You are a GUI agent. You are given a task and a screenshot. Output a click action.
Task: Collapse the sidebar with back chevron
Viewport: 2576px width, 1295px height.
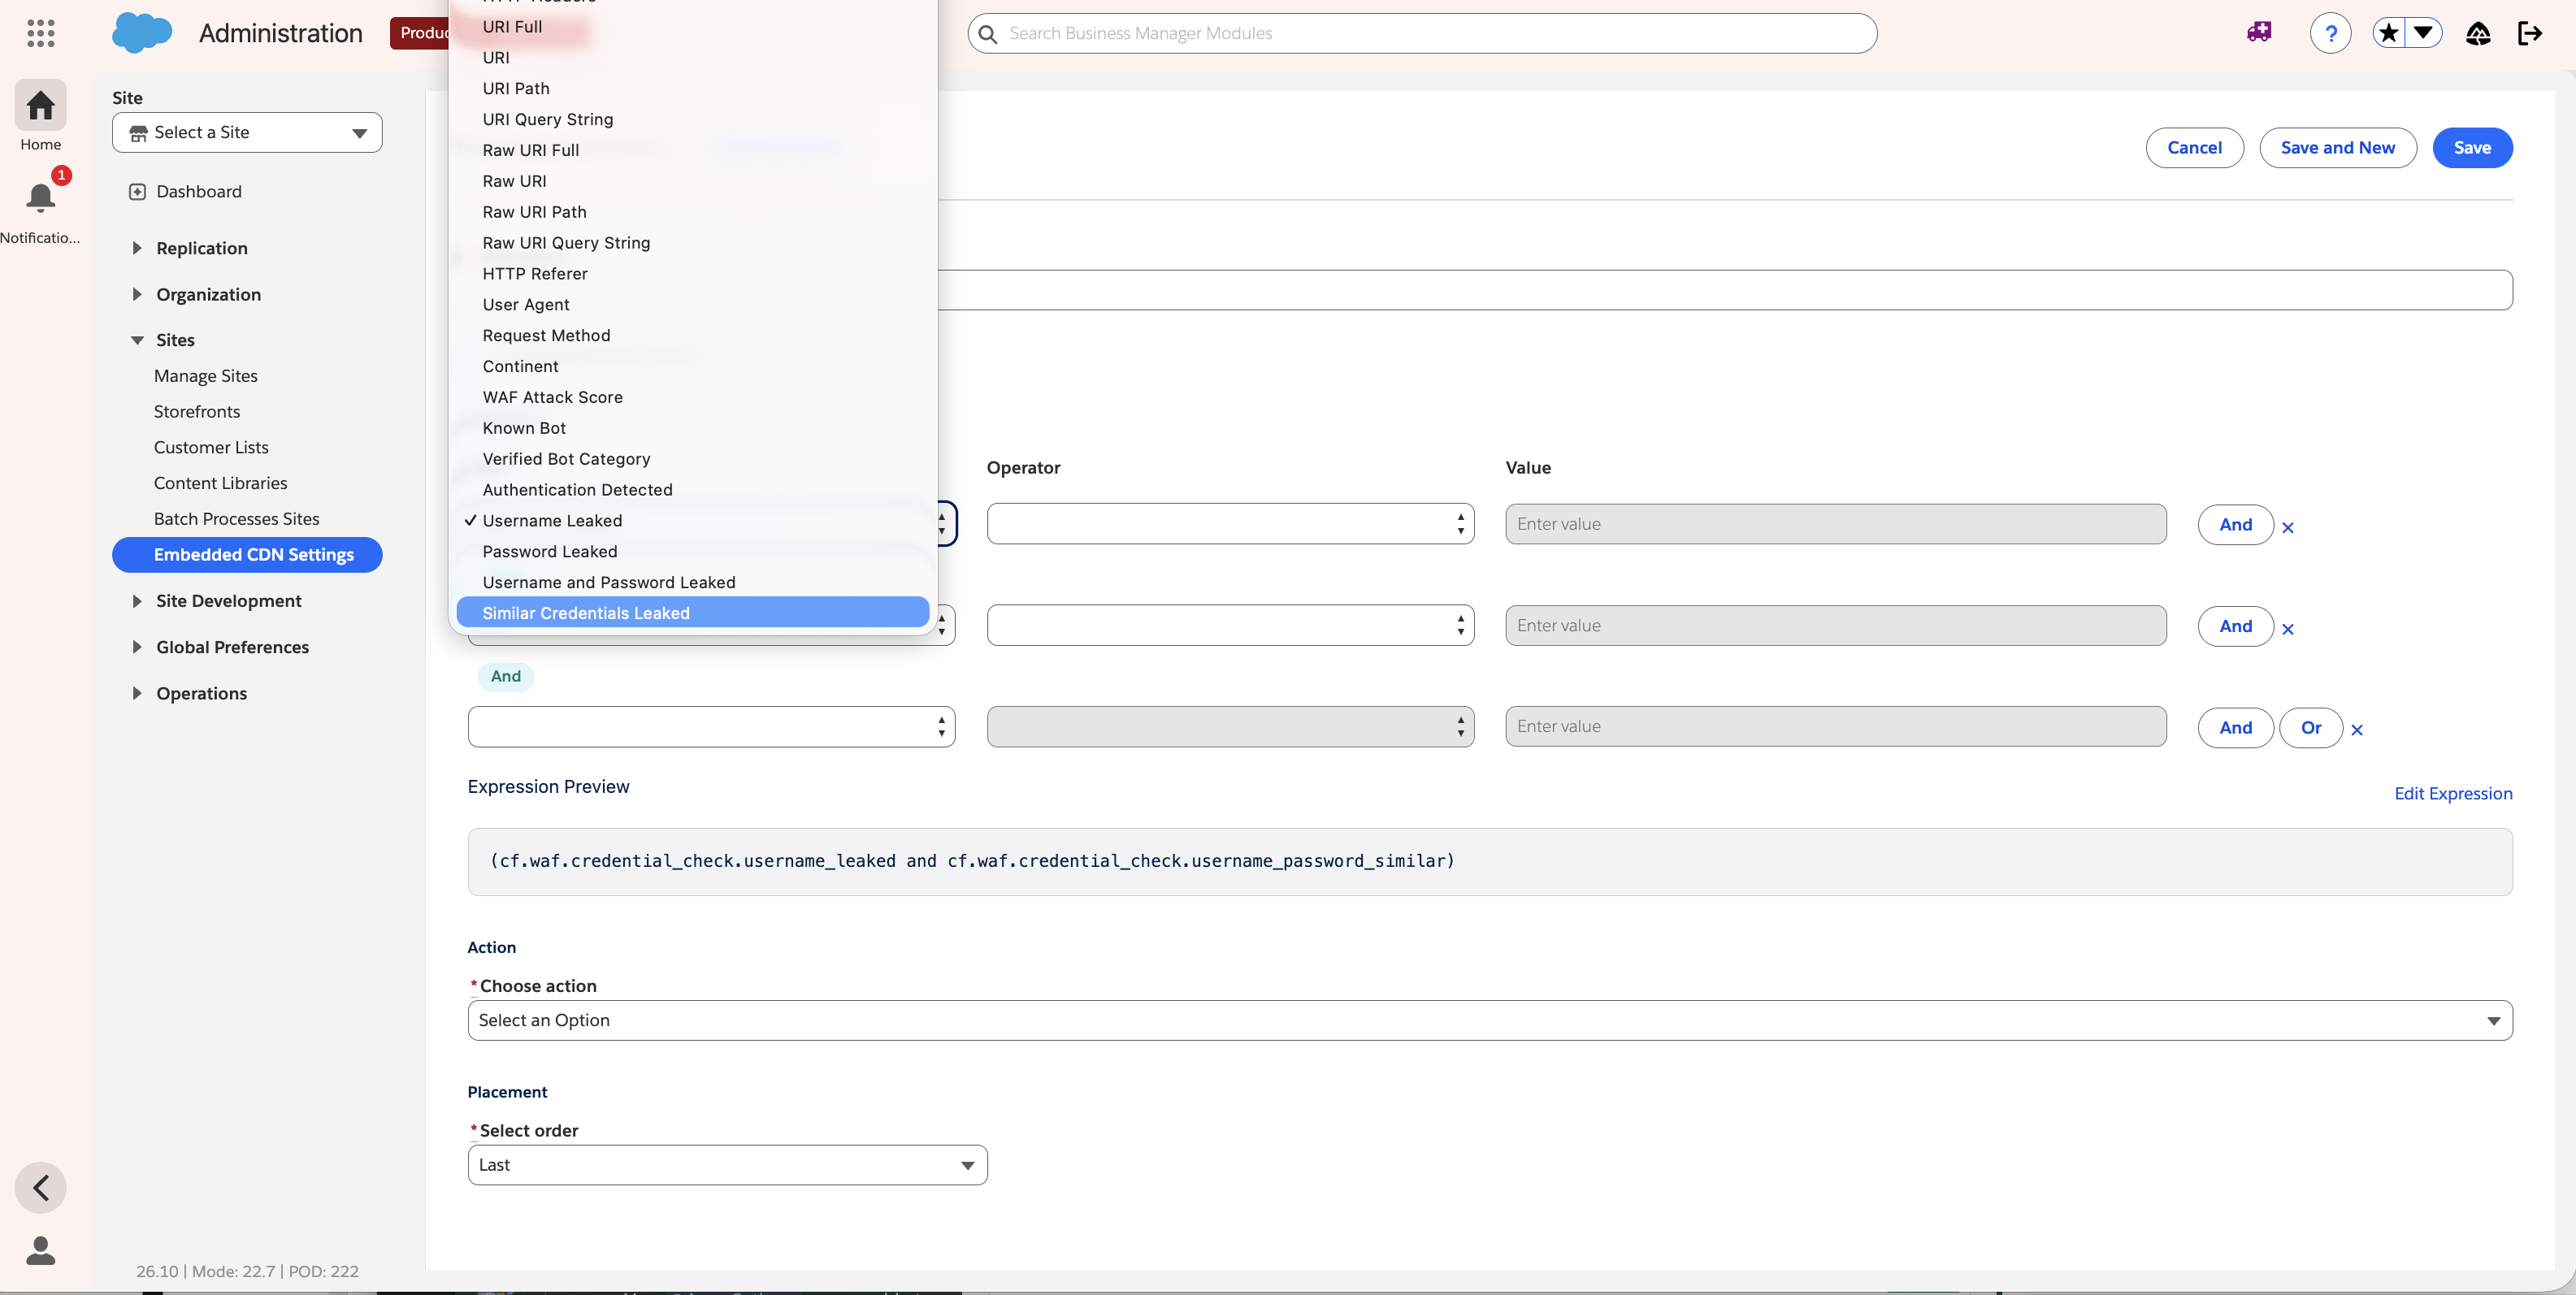[40, 1187]
